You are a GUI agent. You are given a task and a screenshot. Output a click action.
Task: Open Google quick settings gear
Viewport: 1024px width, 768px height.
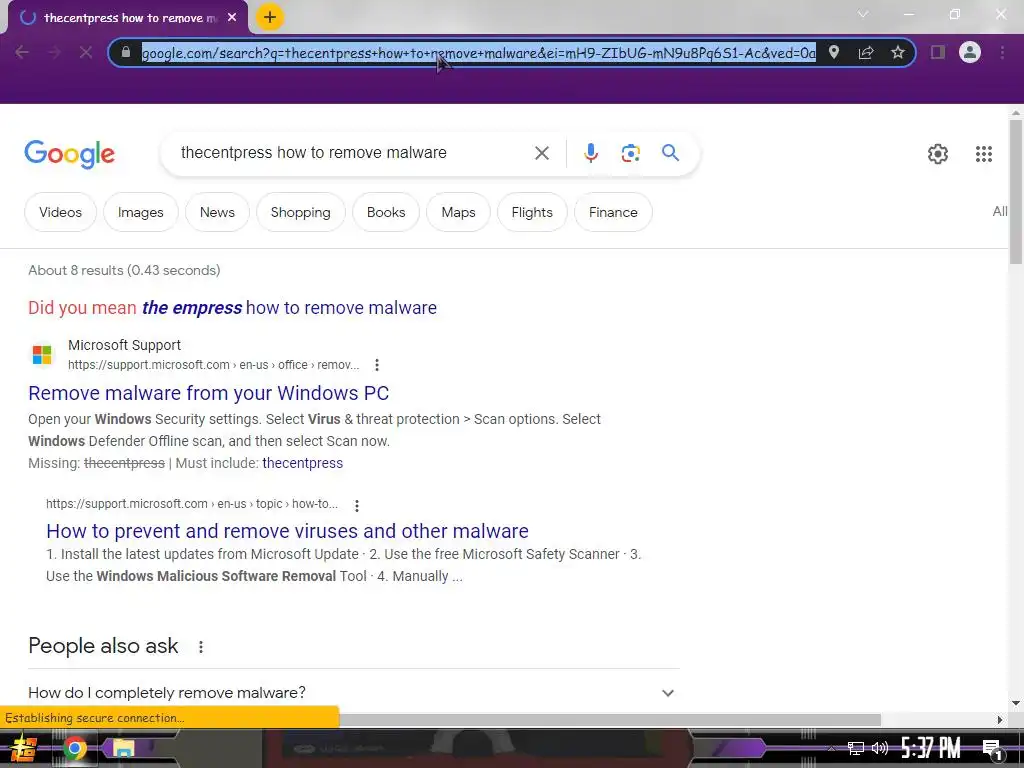click(x=938, y=154)
